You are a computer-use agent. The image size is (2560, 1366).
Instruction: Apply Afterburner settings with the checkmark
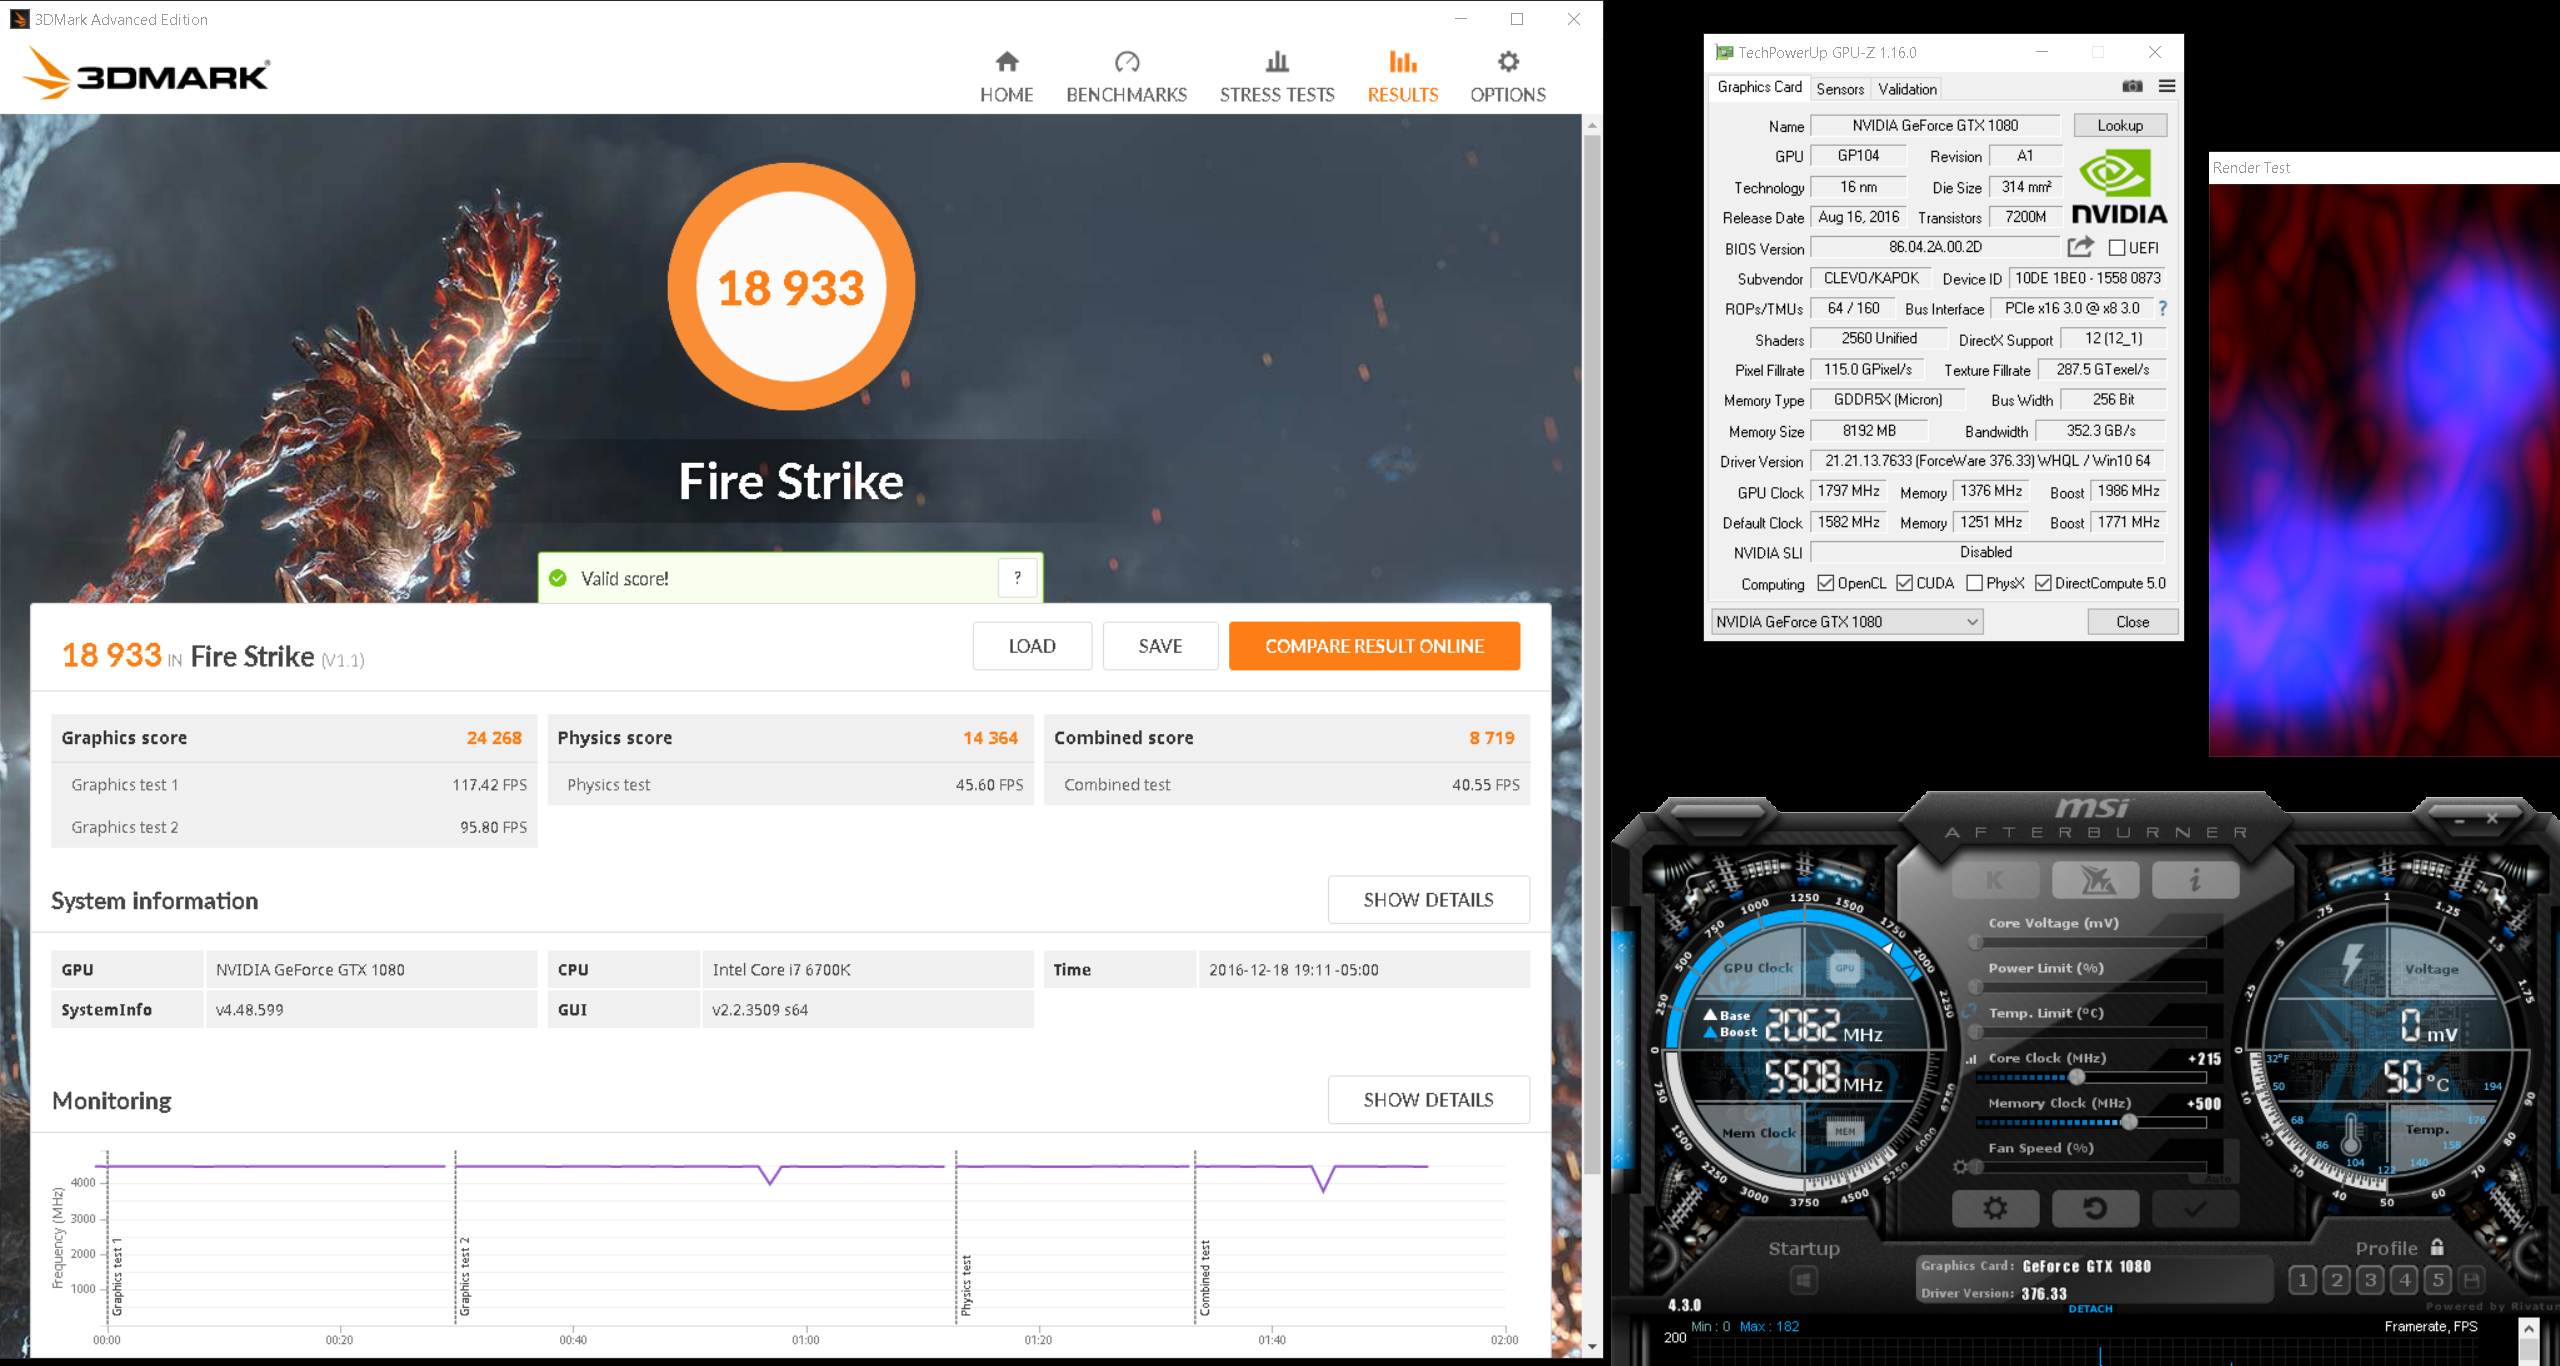tap(2195, 1208)
